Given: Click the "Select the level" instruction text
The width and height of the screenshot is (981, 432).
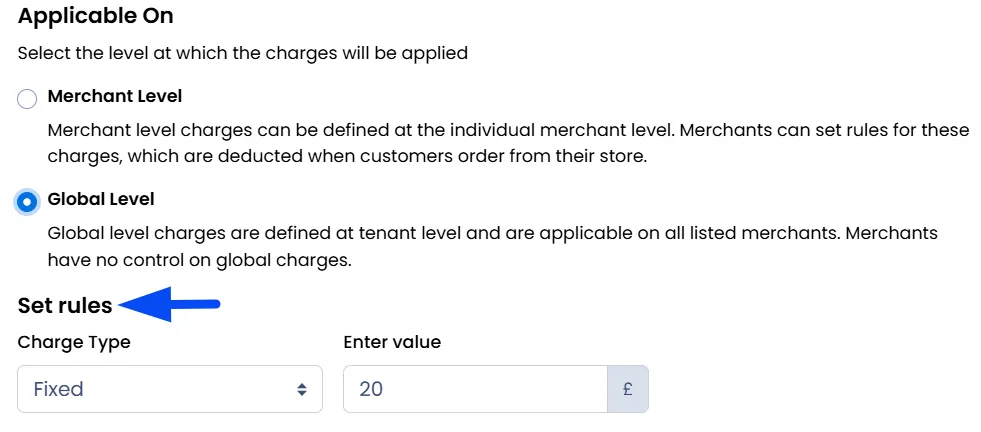Looking at the screenshot, I should pyautogui.click(x=243, y=53).
